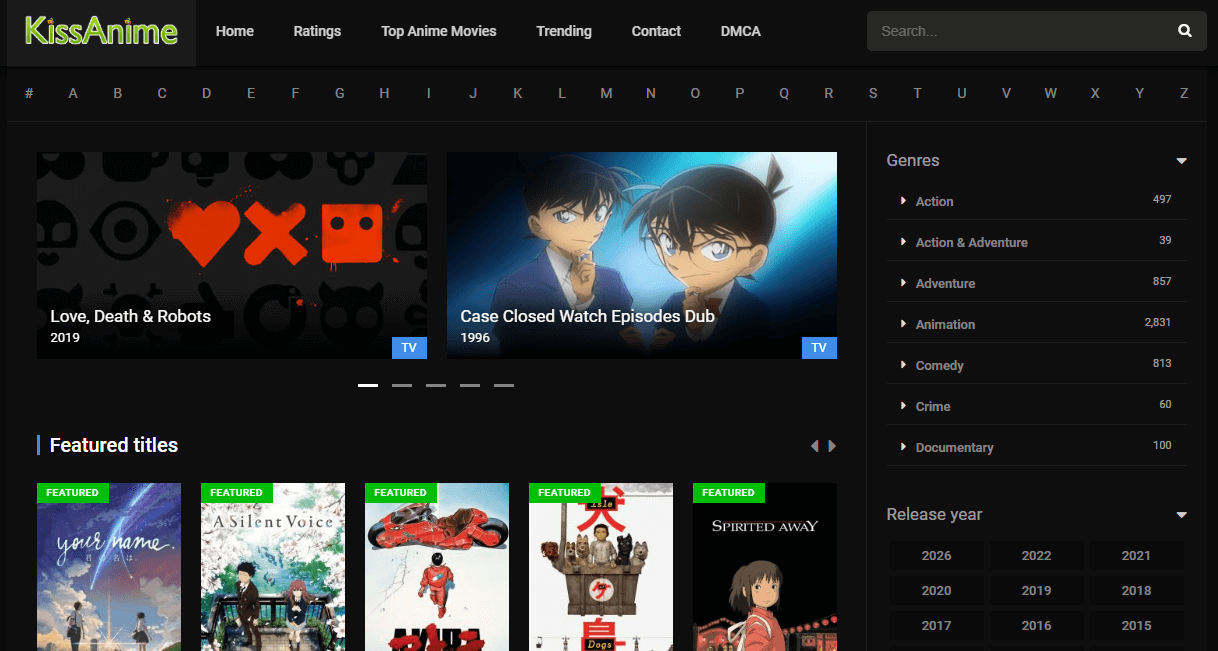Filter titles by letter P

[740, 93]
